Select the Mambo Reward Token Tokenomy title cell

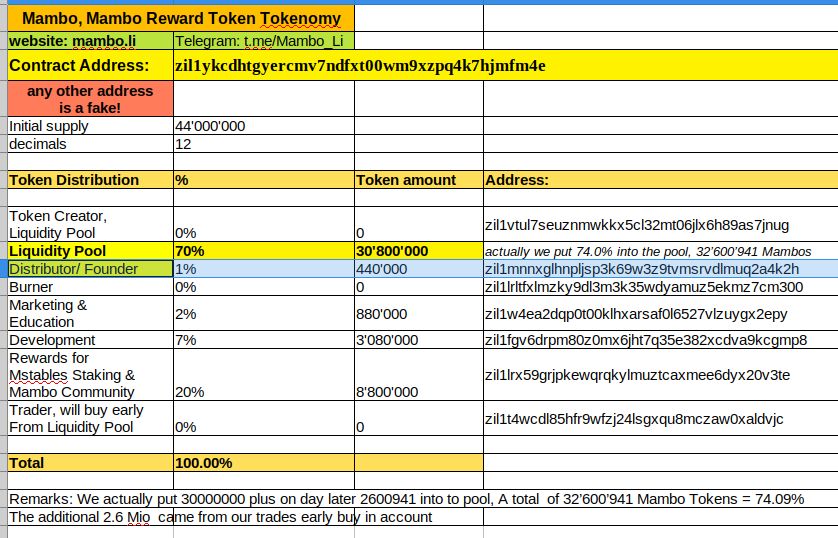pos(181,18)
